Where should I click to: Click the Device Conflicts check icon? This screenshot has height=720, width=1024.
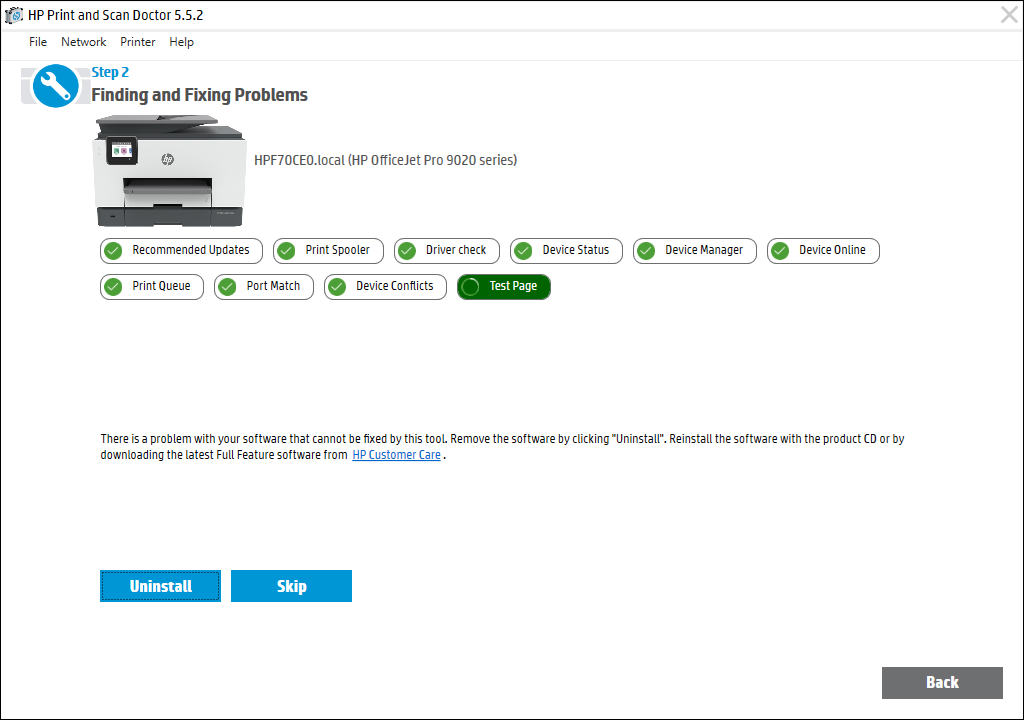pos(339,287)
